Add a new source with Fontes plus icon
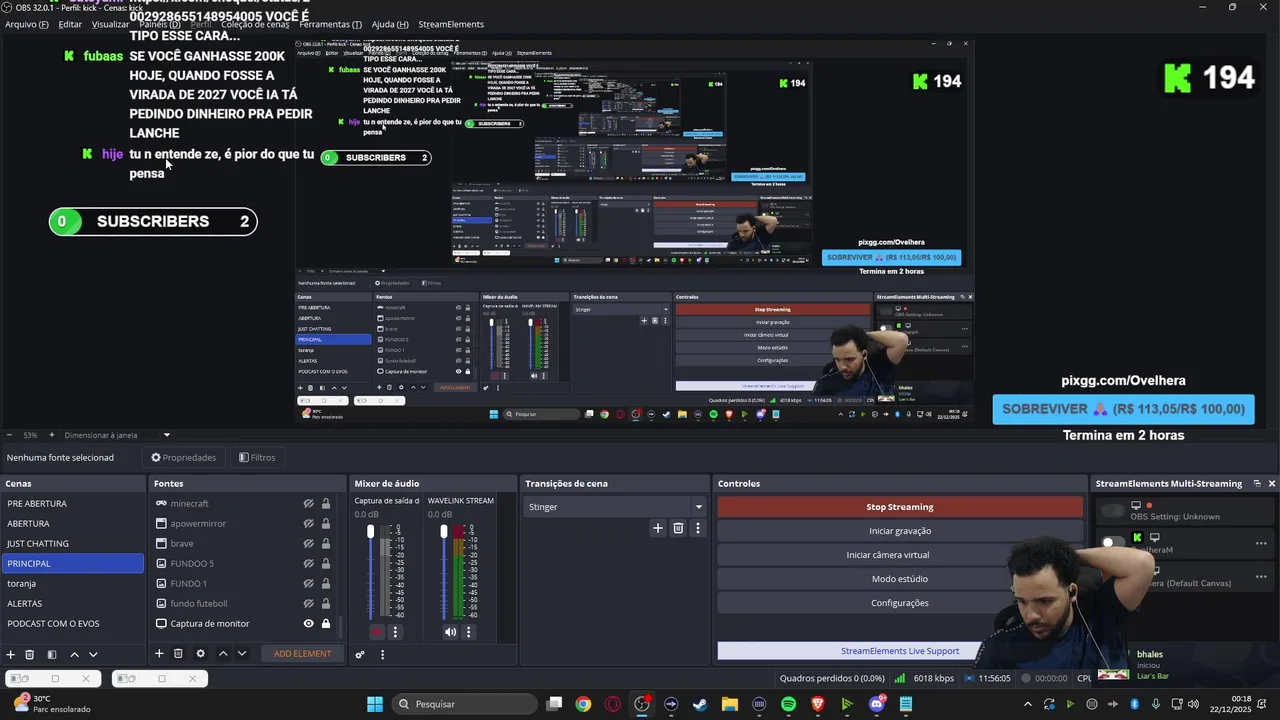 [x=159, y=653]
